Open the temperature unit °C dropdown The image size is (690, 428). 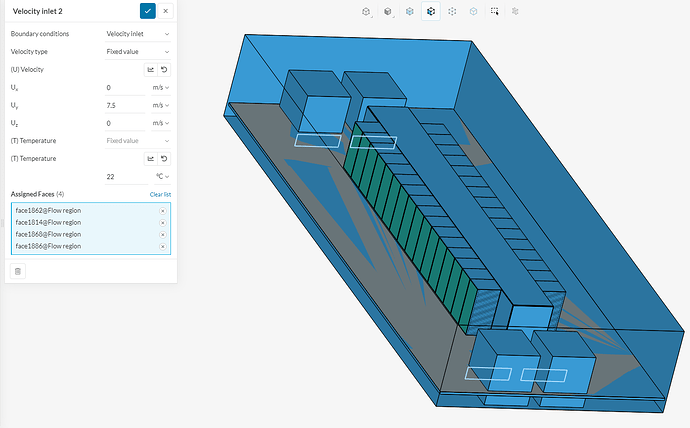pos(161,176)
